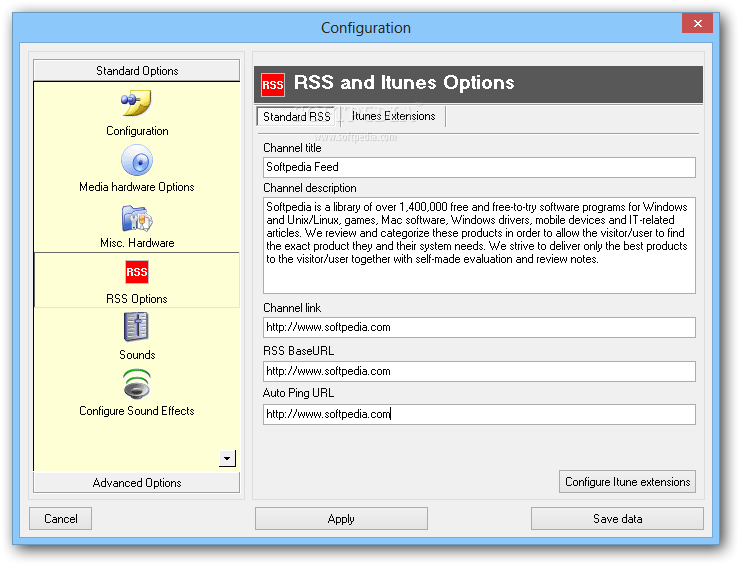Focus the RSS BaseURL input field
This screenshot has height=565, width=740.
(x=479, y=371)
